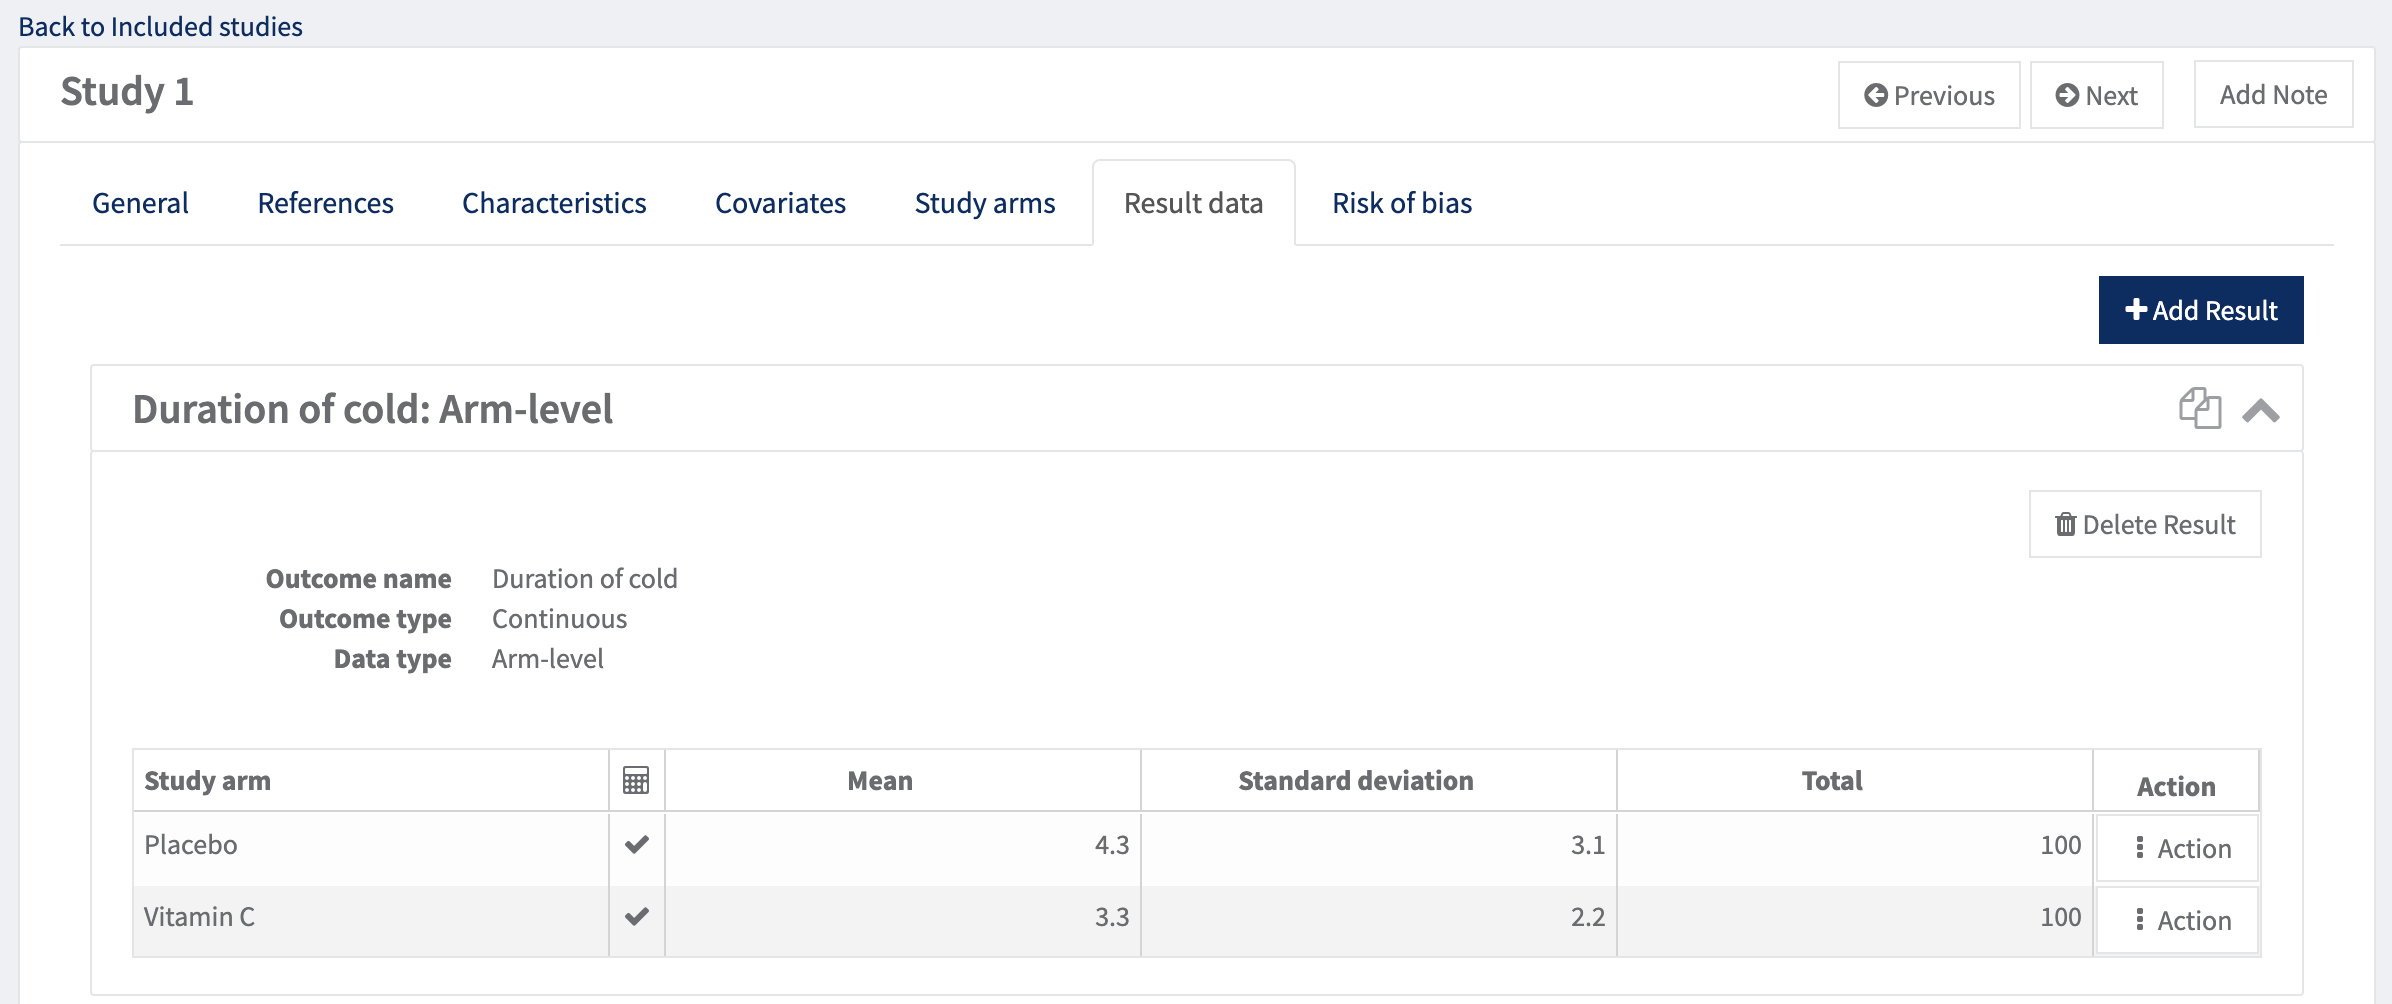
Task: Add a new result
Action: (x=2200, y=311)
